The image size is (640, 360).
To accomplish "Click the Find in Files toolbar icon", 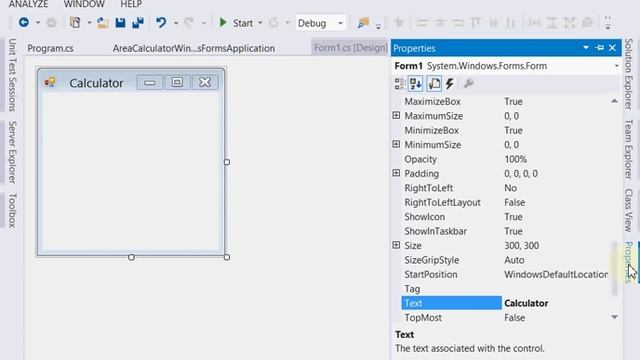I will pyautogui.click(x=363, y=23).
